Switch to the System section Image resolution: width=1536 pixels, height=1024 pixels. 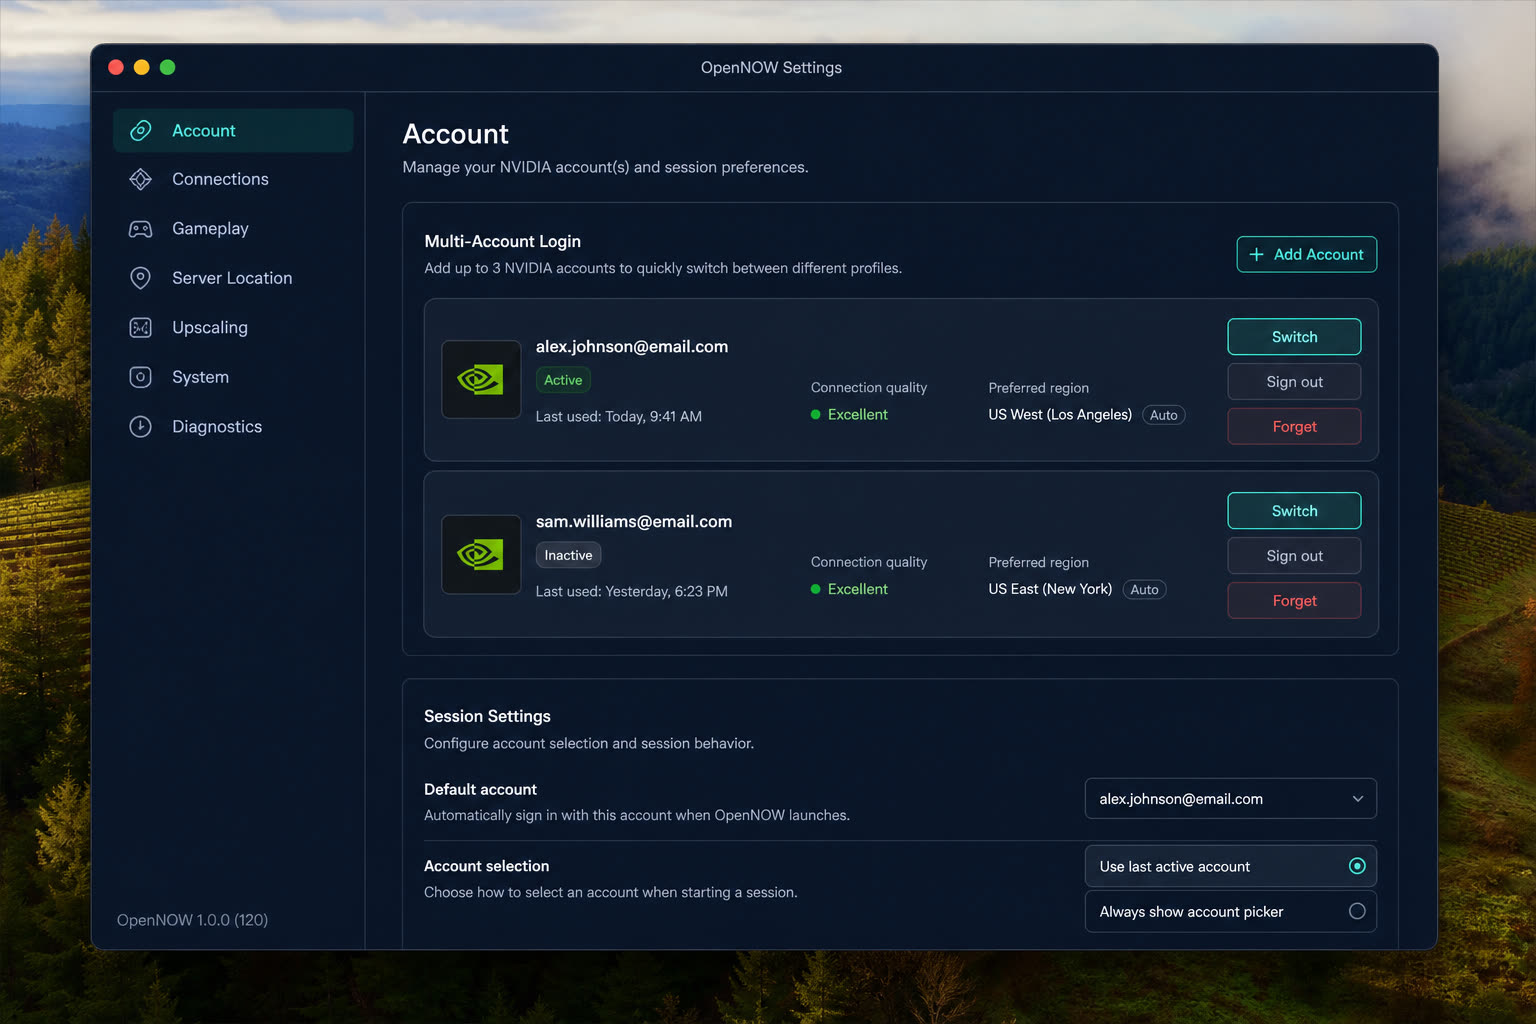233,377
